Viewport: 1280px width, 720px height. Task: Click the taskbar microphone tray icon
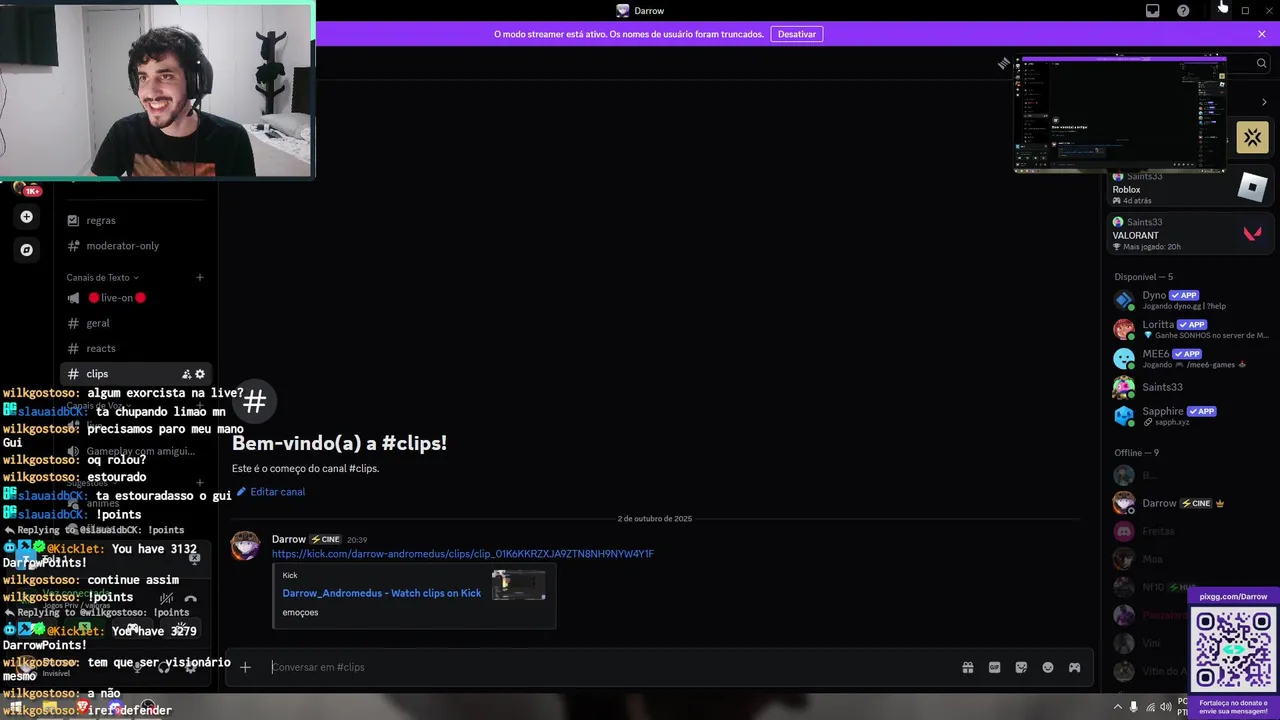click(x=1133, y=707)
